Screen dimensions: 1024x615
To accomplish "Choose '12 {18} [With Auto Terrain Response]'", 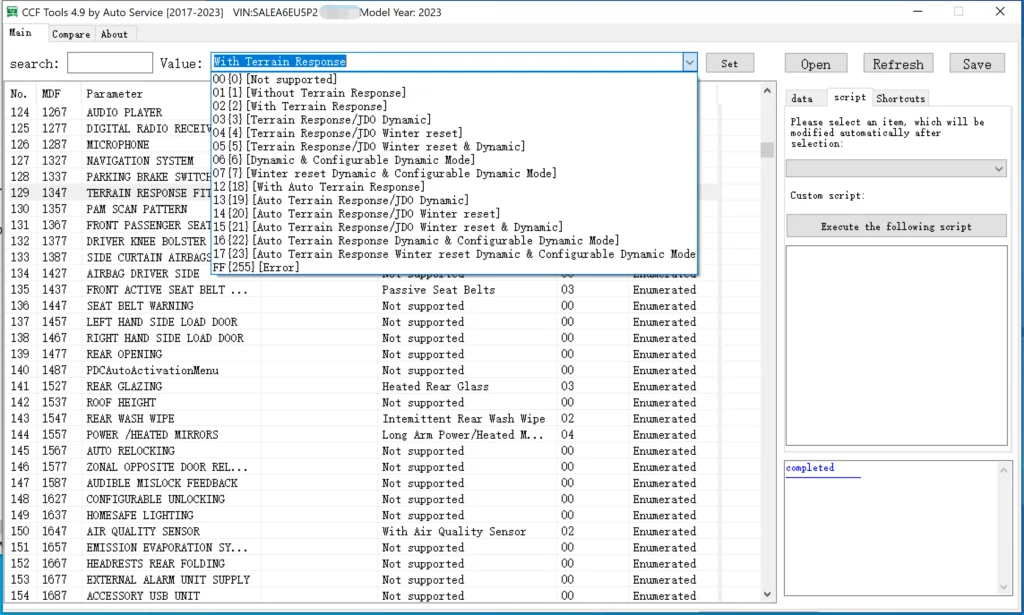I will point(455,187).
